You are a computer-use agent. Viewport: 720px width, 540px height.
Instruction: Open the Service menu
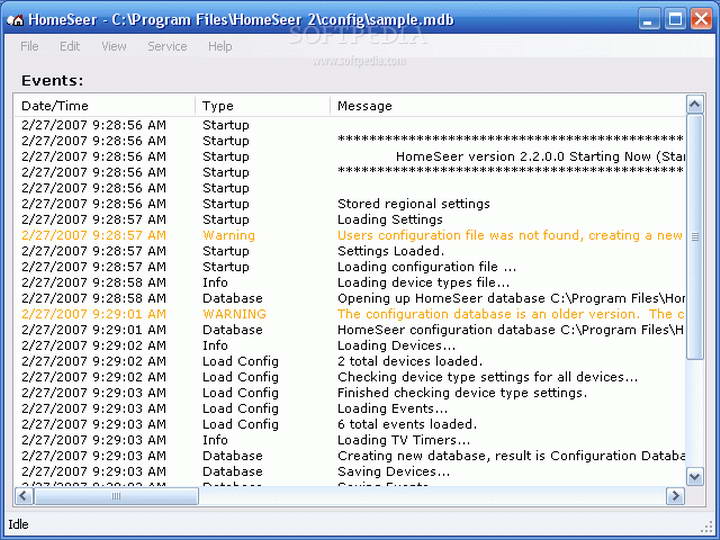pos(167,46)
